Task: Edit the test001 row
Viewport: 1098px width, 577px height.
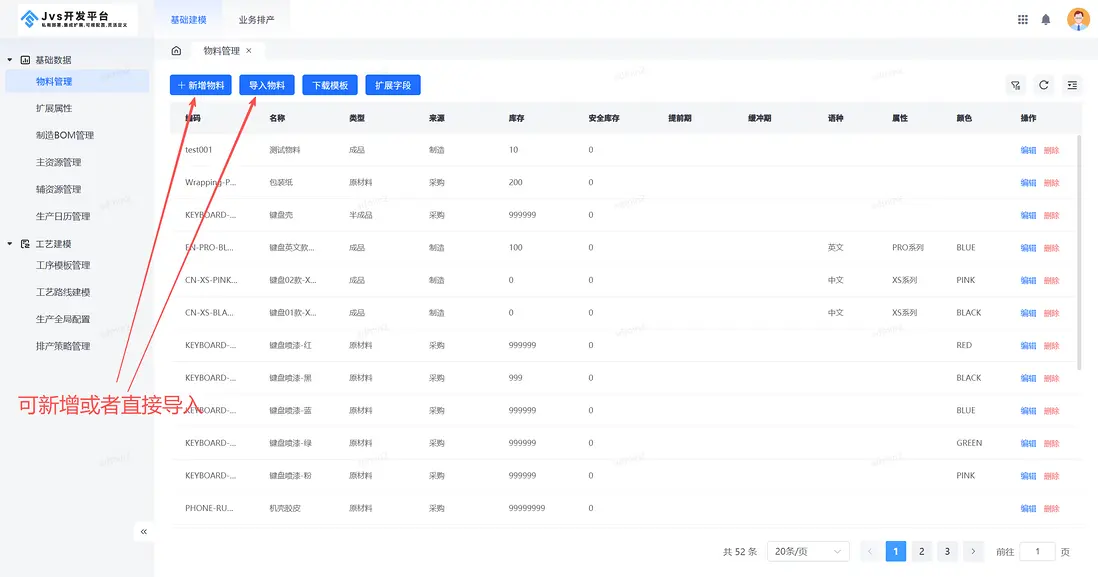Action: [1028, 150]
